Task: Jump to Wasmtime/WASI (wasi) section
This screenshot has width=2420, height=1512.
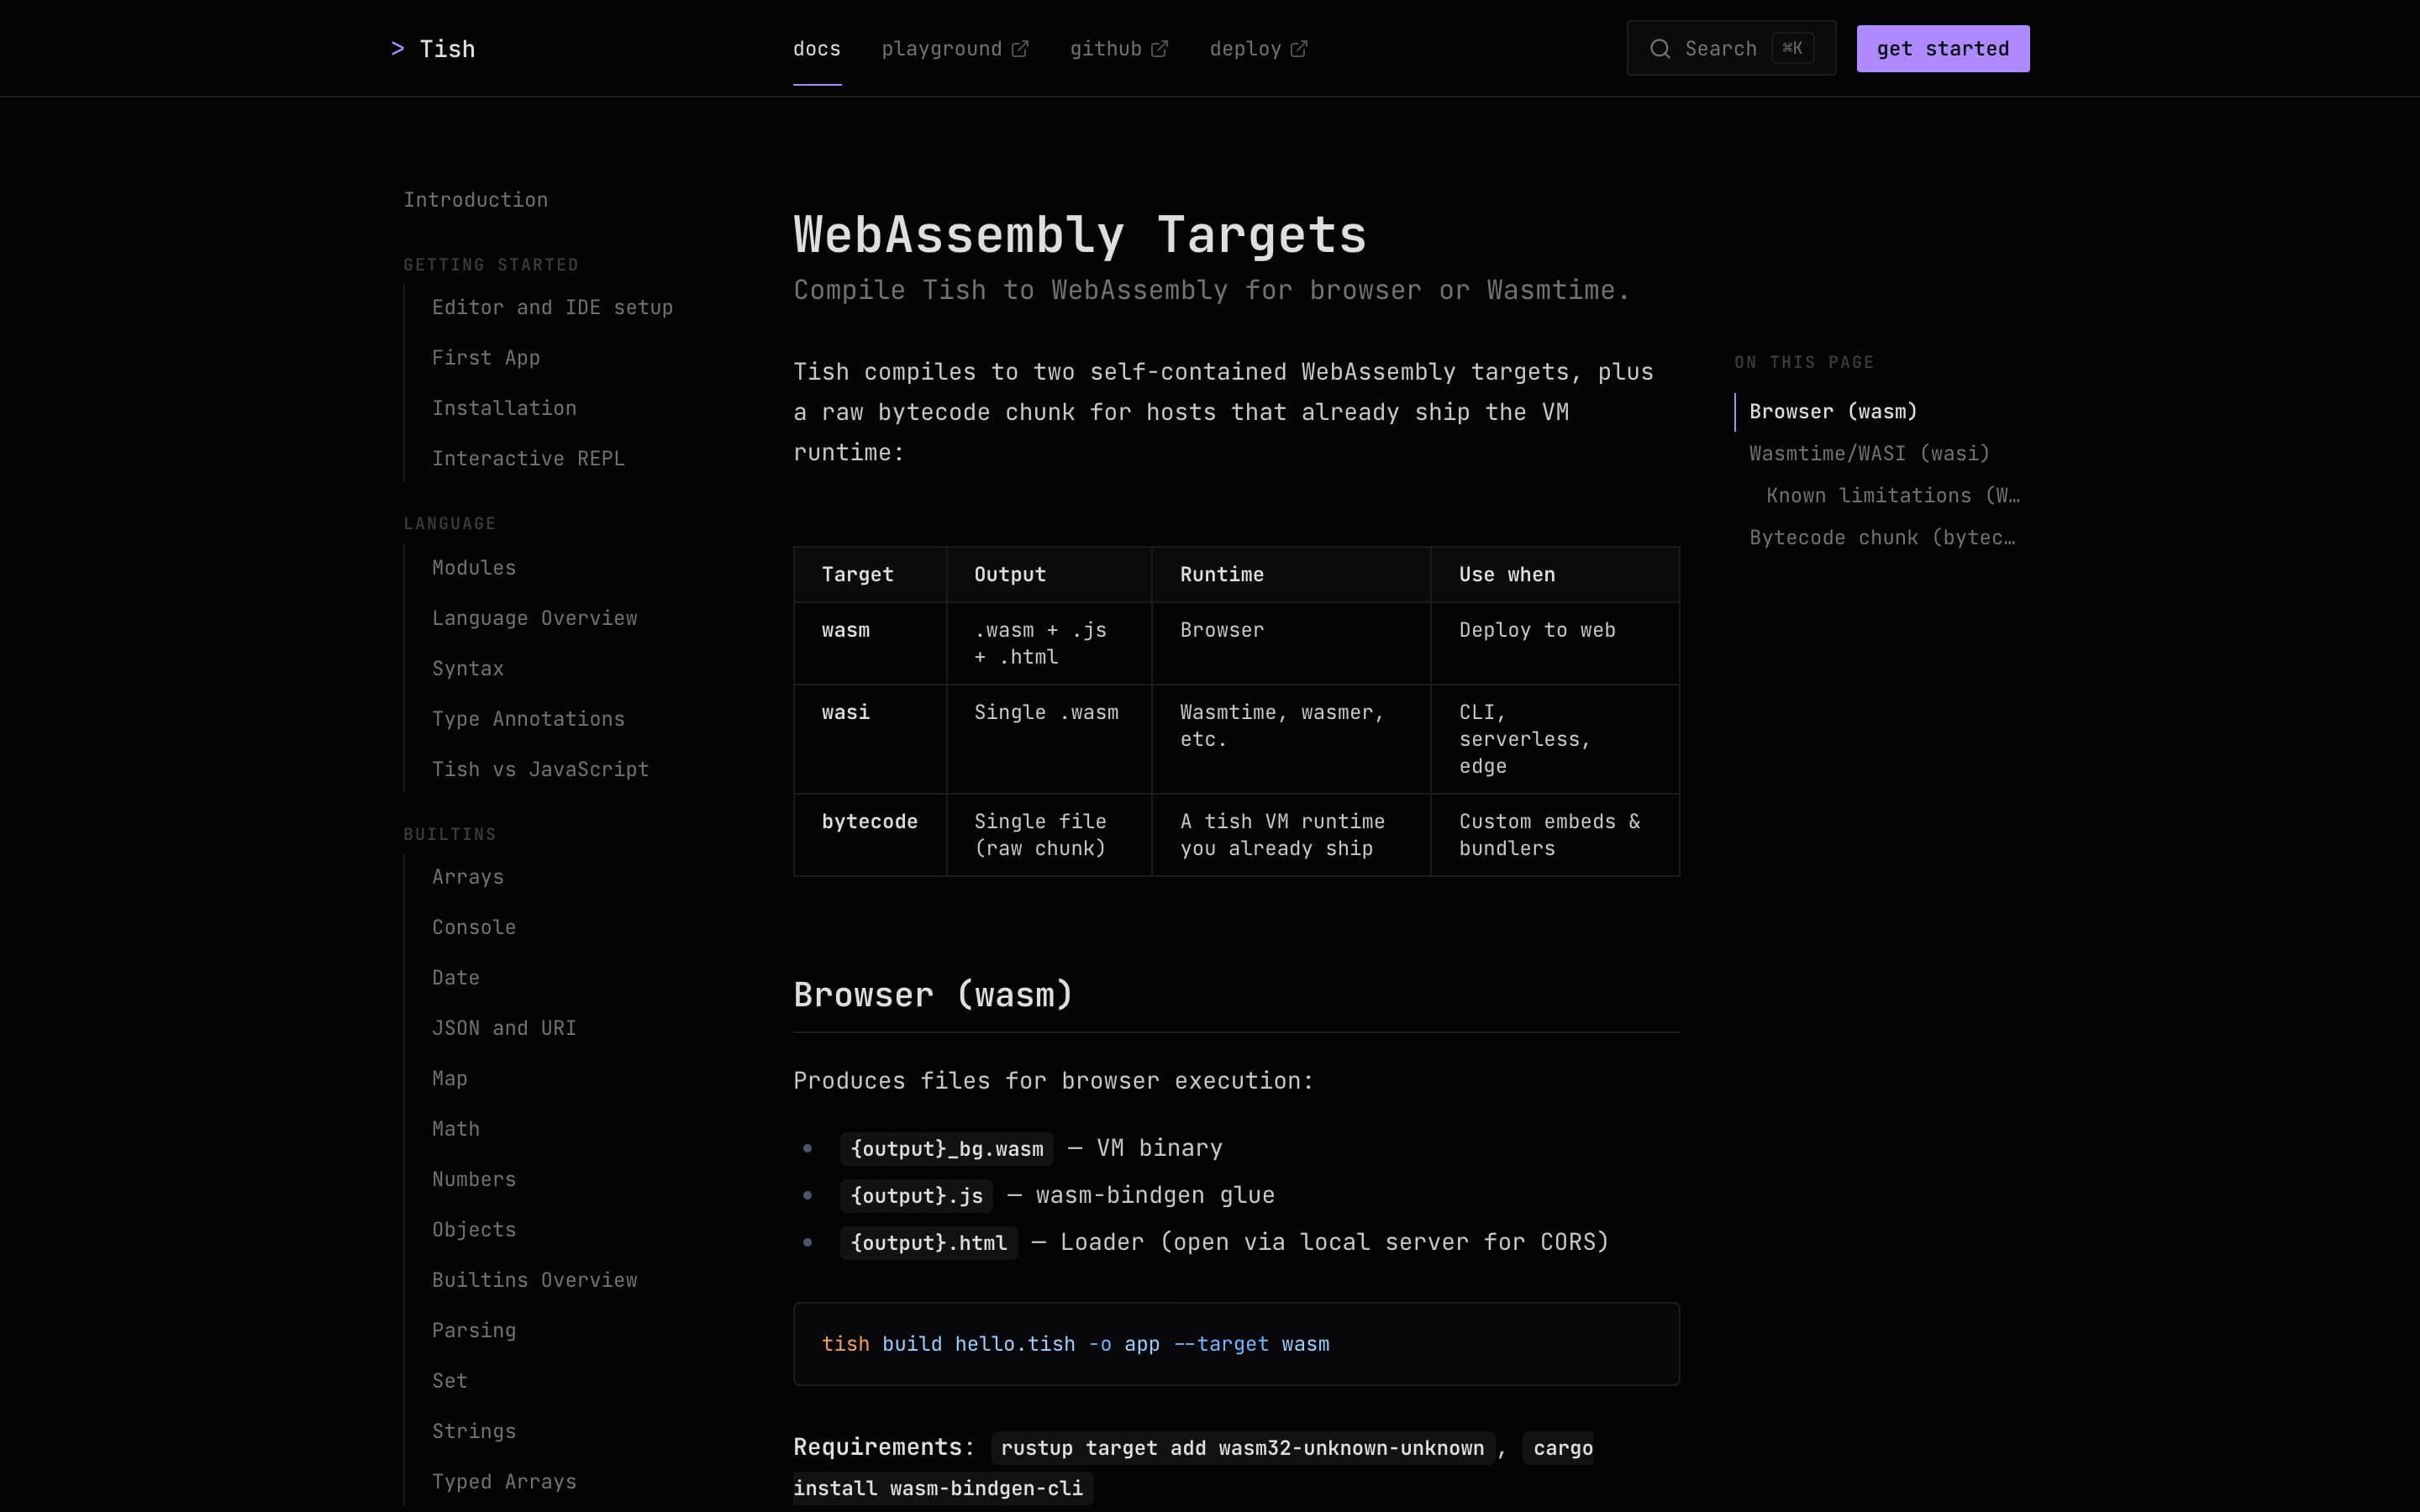Action: [1869, 454]
